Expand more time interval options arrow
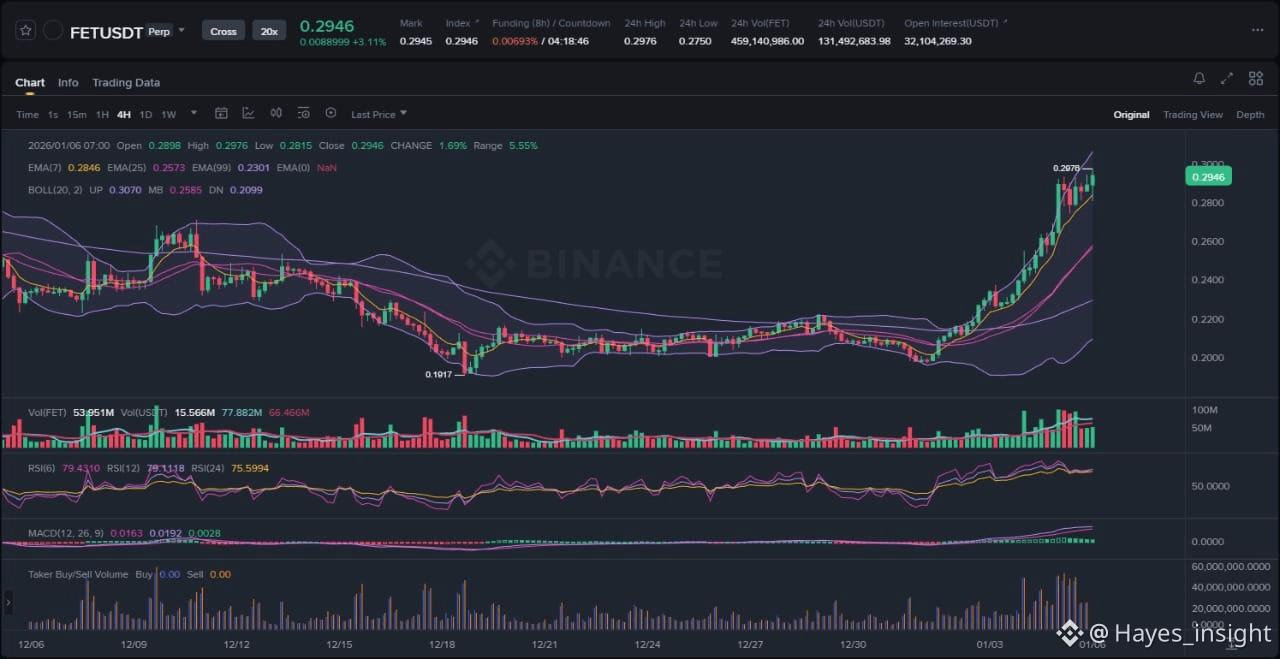 [194, 114]
